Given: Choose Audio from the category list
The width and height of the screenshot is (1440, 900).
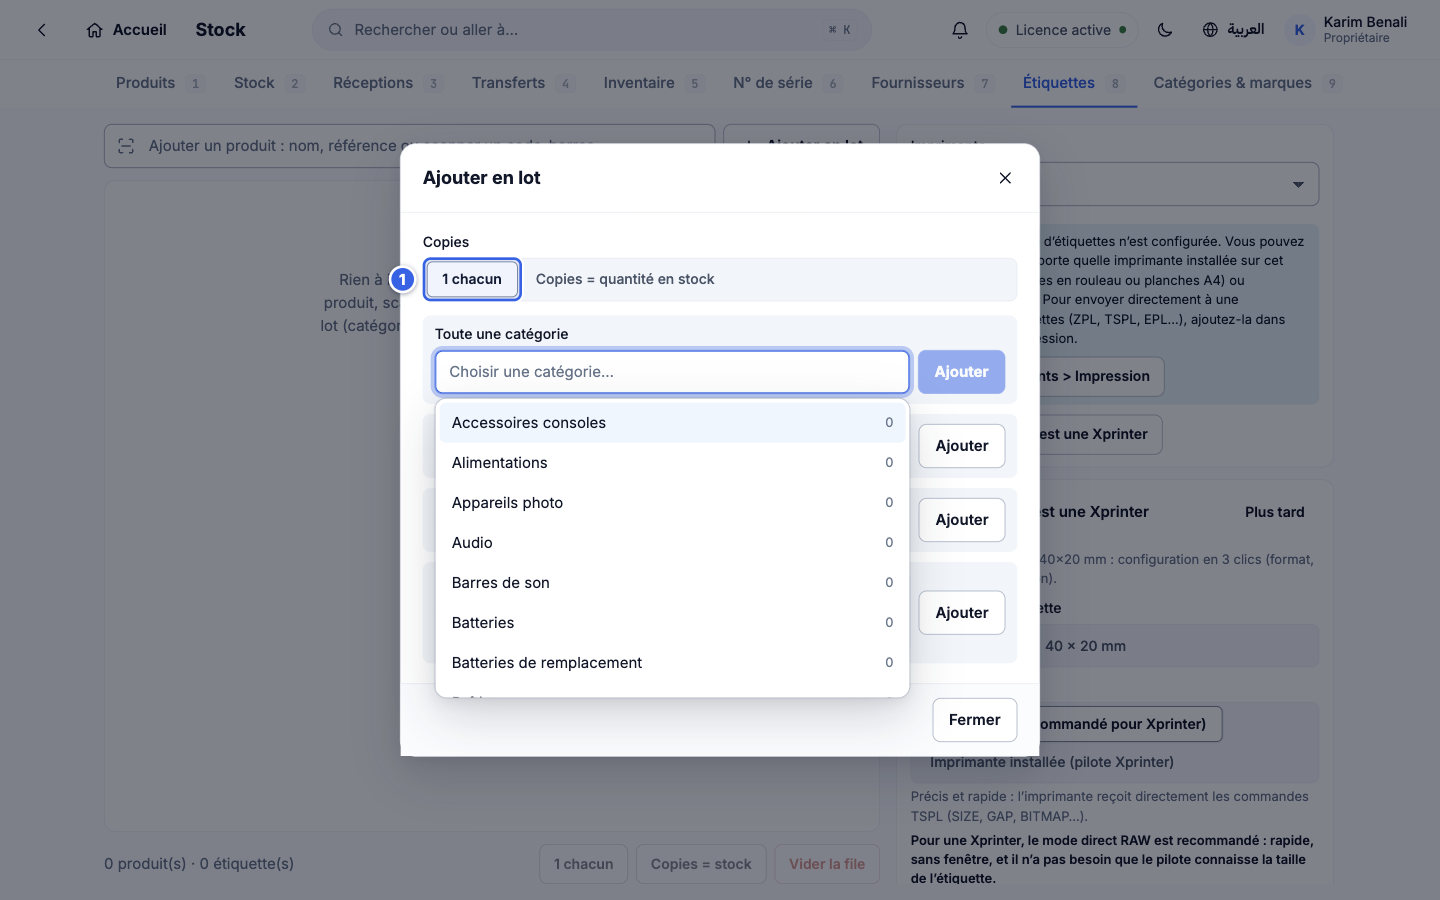Looking at the screenshot, I should tap(672, 543).
